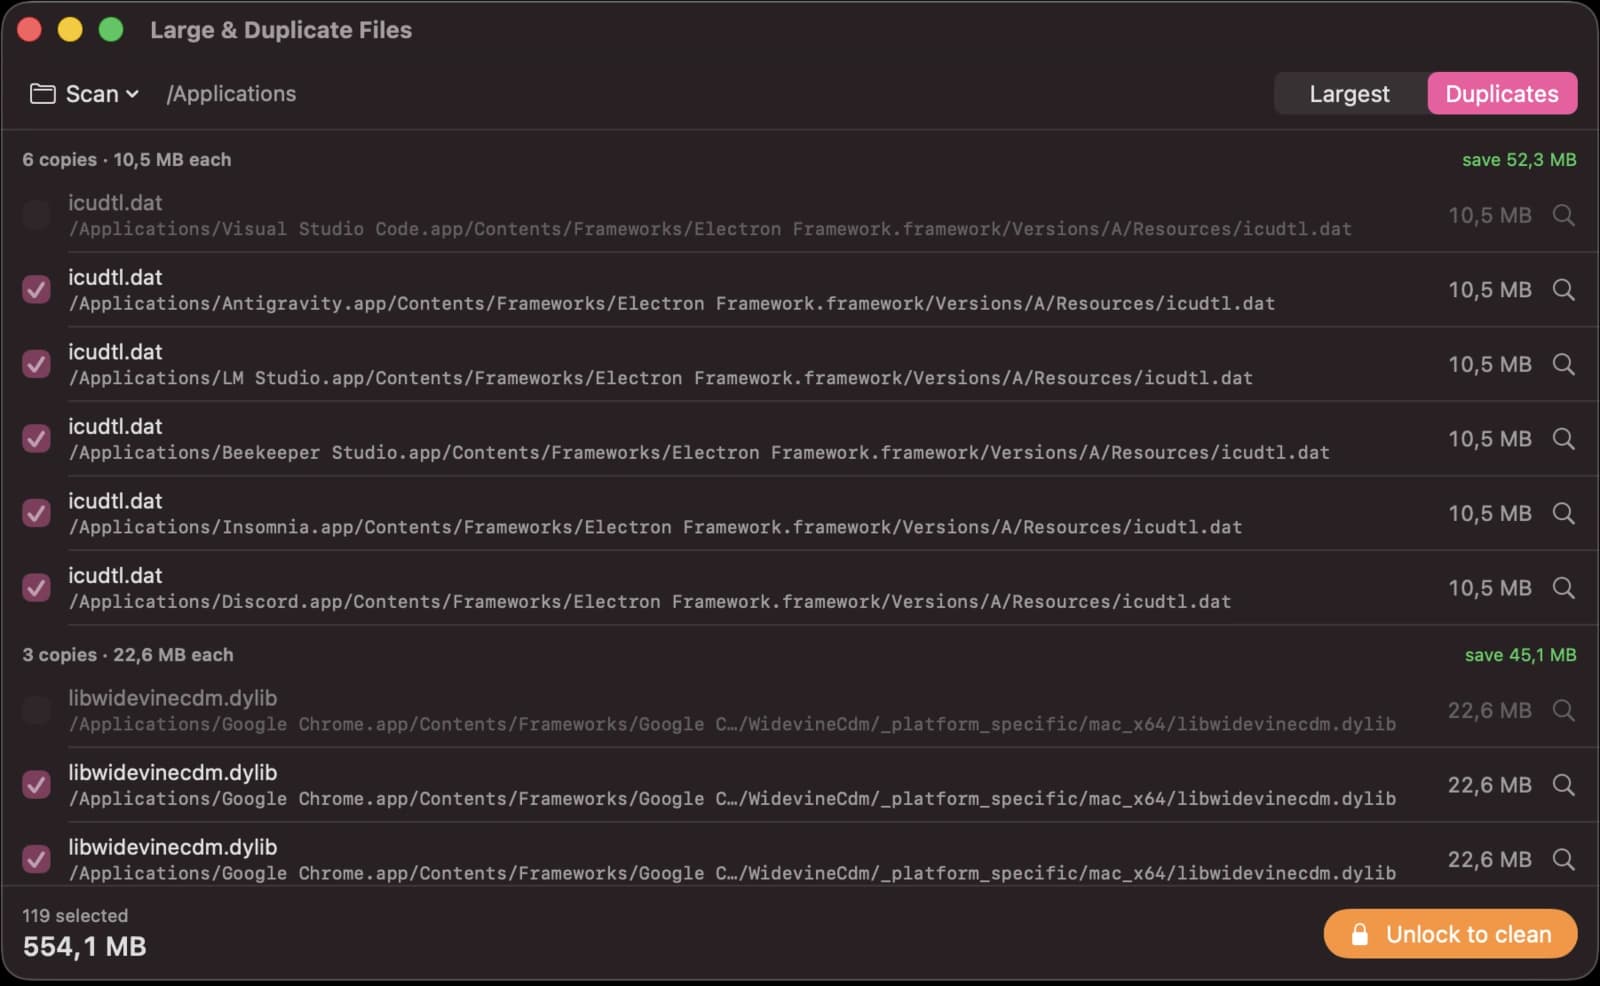Switch to the Largest tab
This screenshot has width=1600, height=986.
pos(1349,94)
